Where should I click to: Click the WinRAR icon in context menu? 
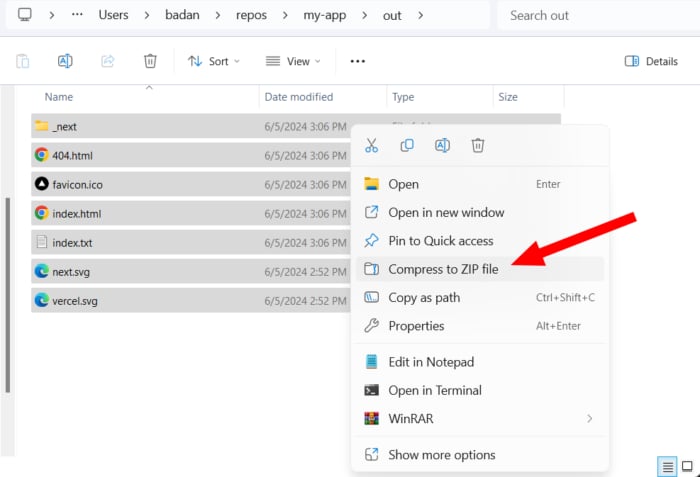tap(371, 418)
